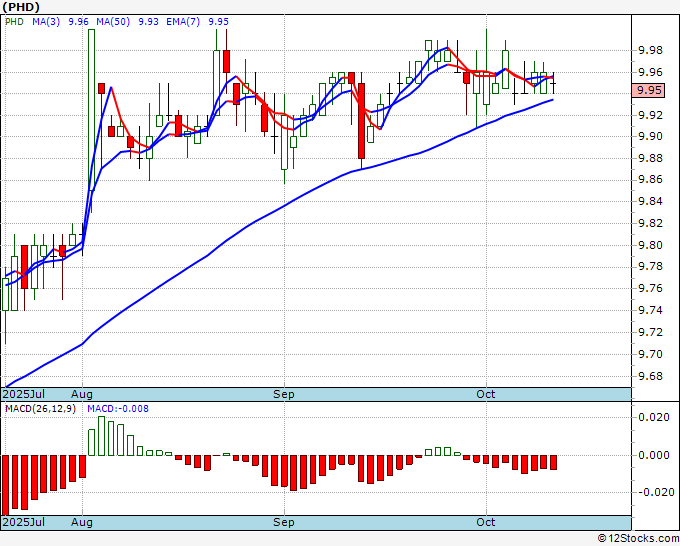This screenshot has width=680, height=546.
Task: Click 2025Jul on the price chart date axis
Action: [x=23, y=394]
